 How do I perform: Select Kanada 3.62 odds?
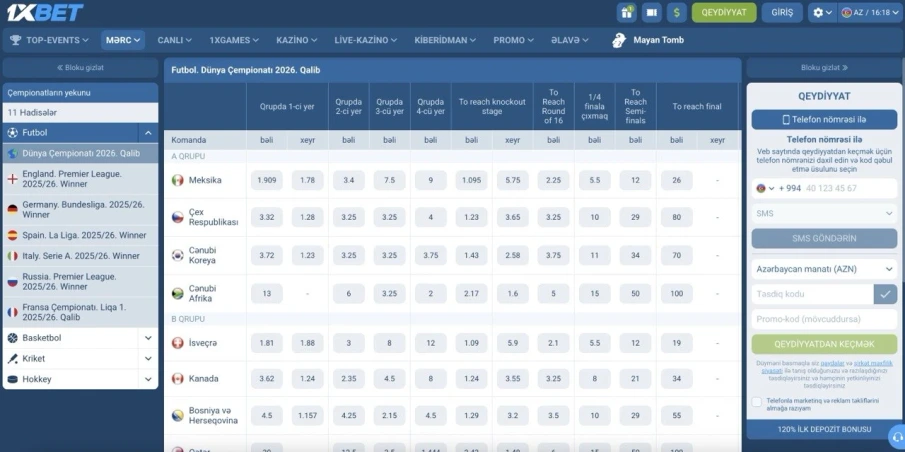[x=267, y=379]
